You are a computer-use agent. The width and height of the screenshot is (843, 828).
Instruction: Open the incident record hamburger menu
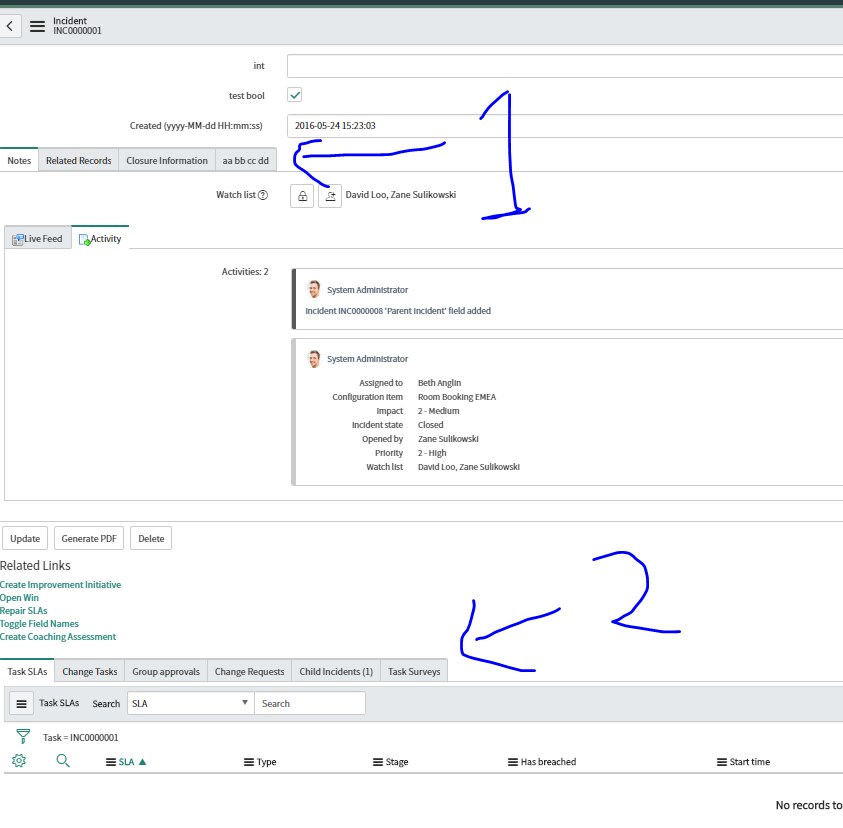[x=37, y=25]
